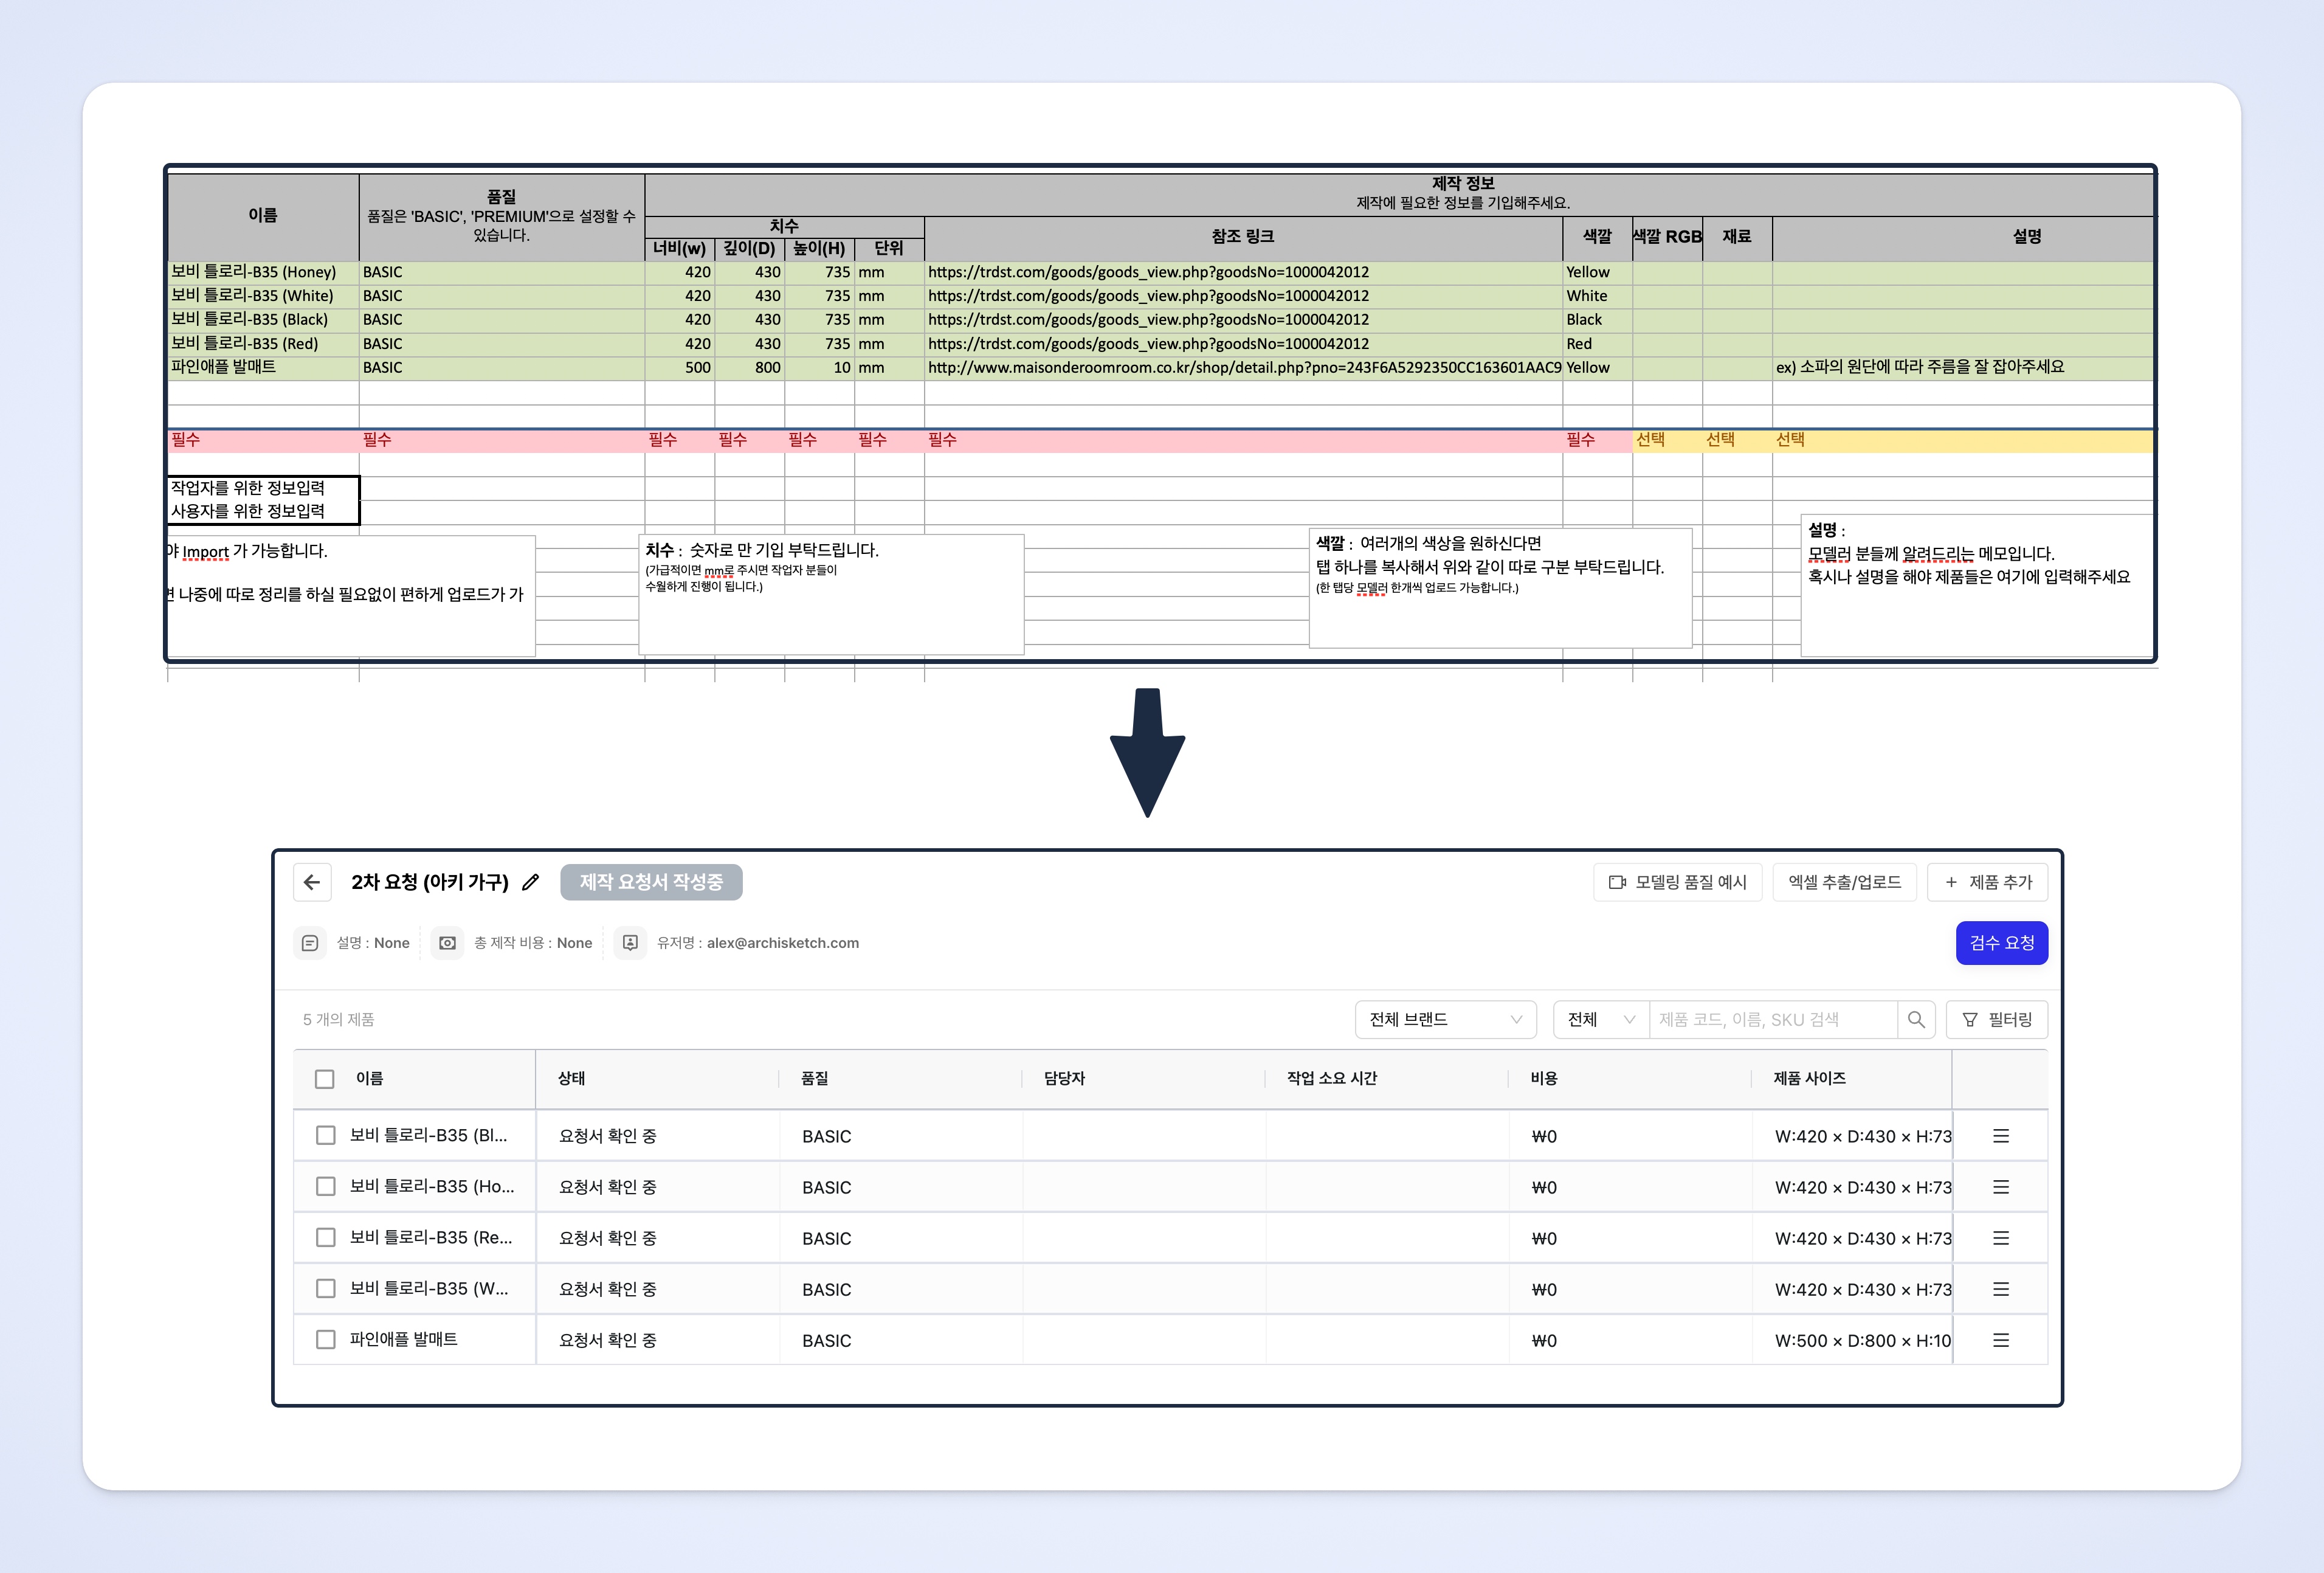The image size is (2324, 1573).
Task: Click the 5 개의 제품 count text
Action: tap(339, 1019)
